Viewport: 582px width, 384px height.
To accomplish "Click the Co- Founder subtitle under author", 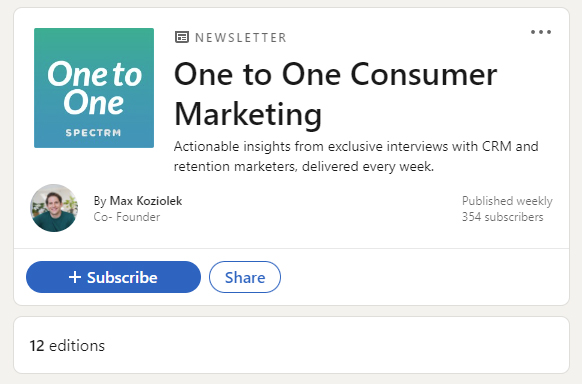I will pos(127,217).
